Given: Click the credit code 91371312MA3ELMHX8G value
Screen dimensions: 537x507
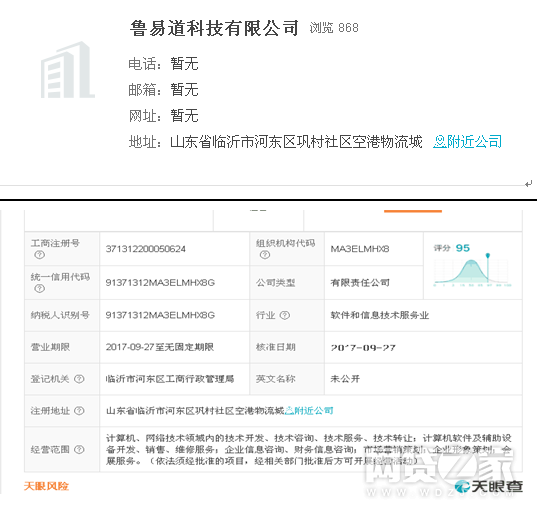Looking at the screenshot, I should click(x=160, y=283).
